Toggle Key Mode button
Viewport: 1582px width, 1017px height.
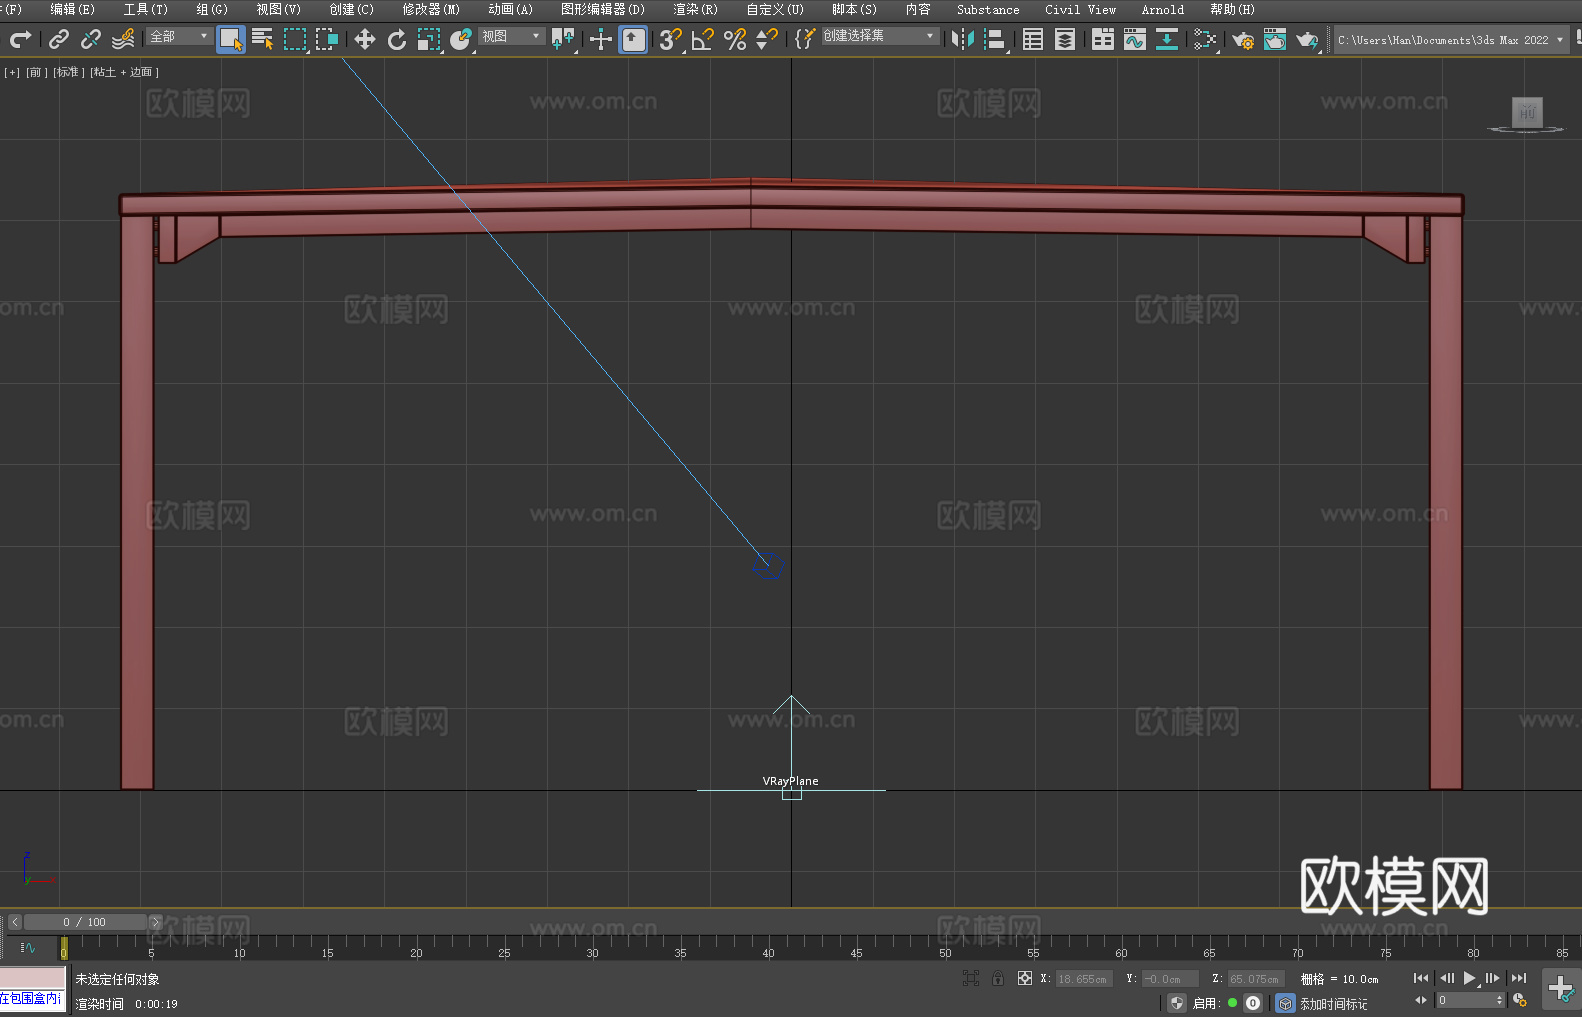pos(1421,1000)
